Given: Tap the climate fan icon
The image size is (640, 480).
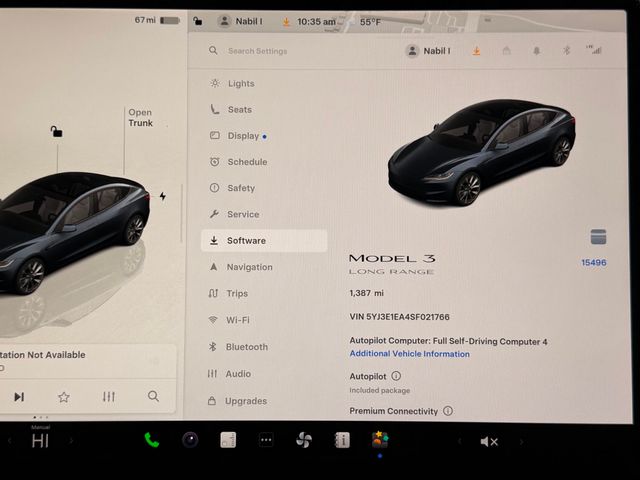Looking at the screenshot, I should (304, 440).
